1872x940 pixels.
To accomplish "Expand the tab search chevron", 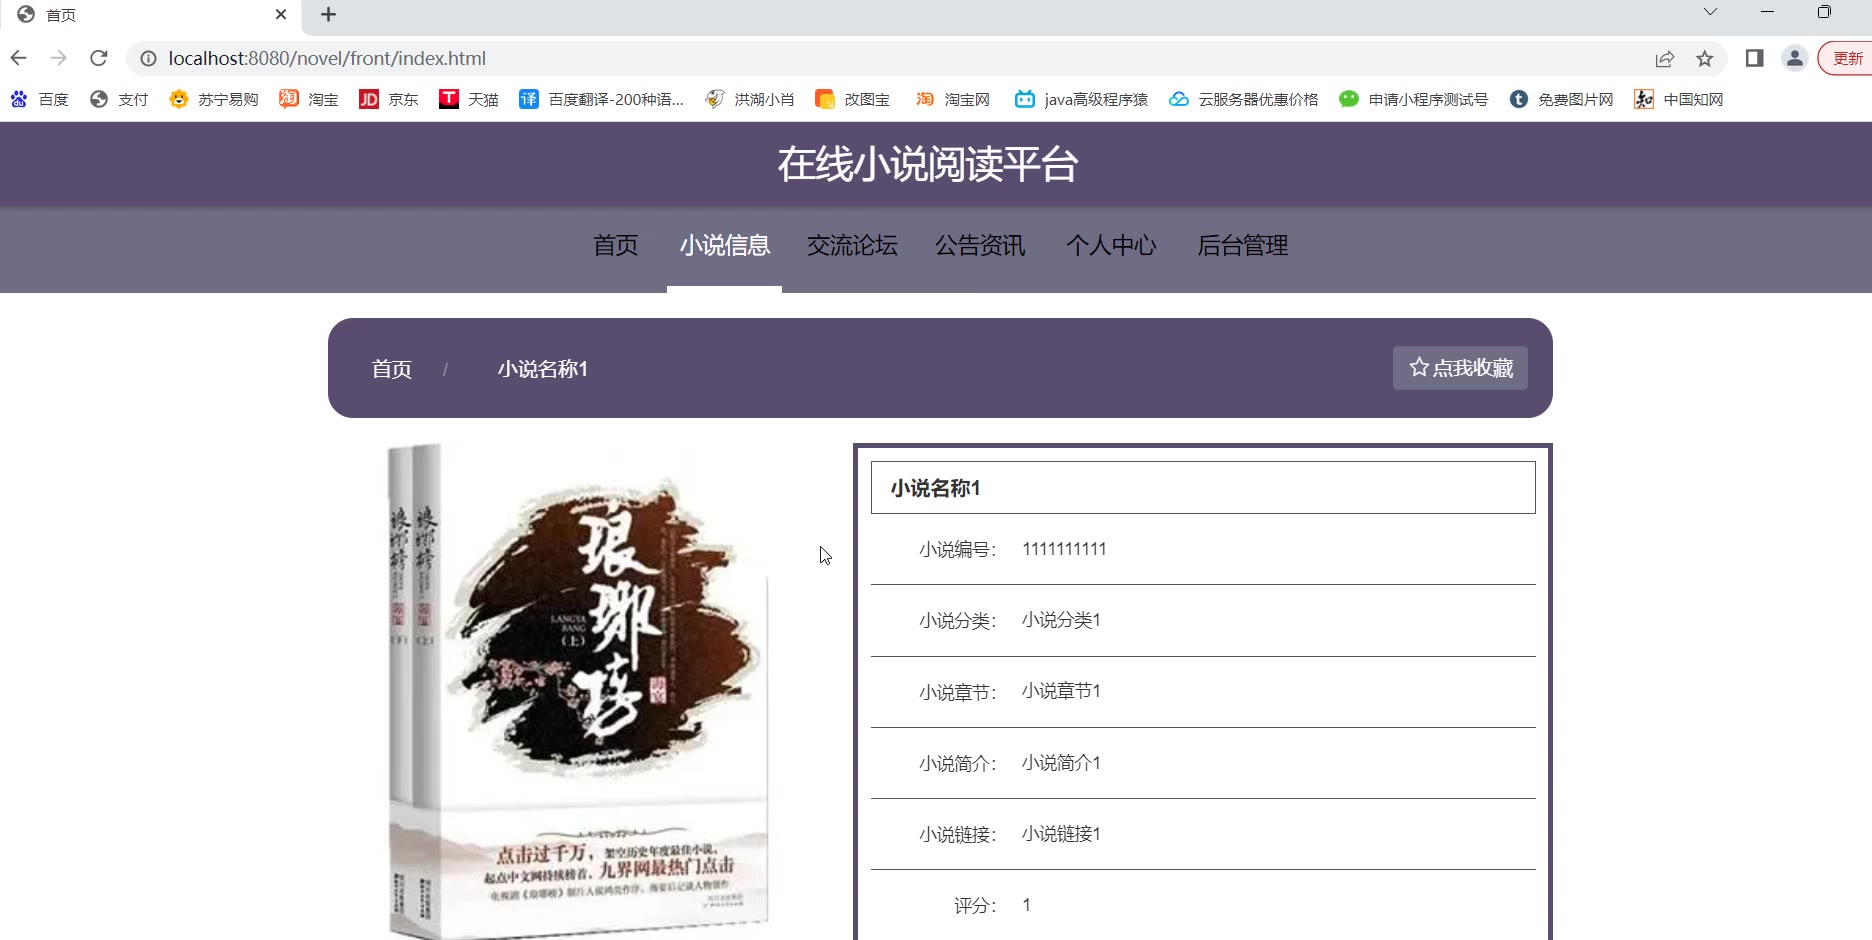I will pyautogui.click(x=1710, y=12).
